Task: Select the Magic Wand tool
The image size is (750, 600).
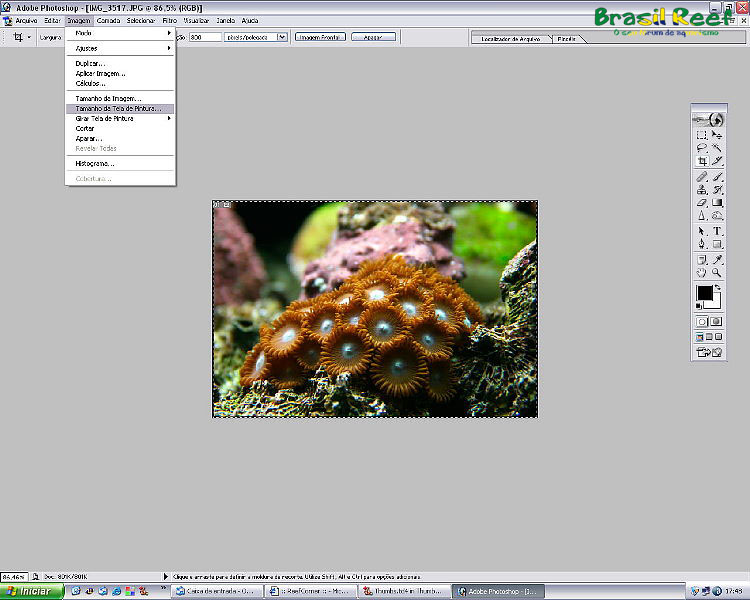Action: 717,148
